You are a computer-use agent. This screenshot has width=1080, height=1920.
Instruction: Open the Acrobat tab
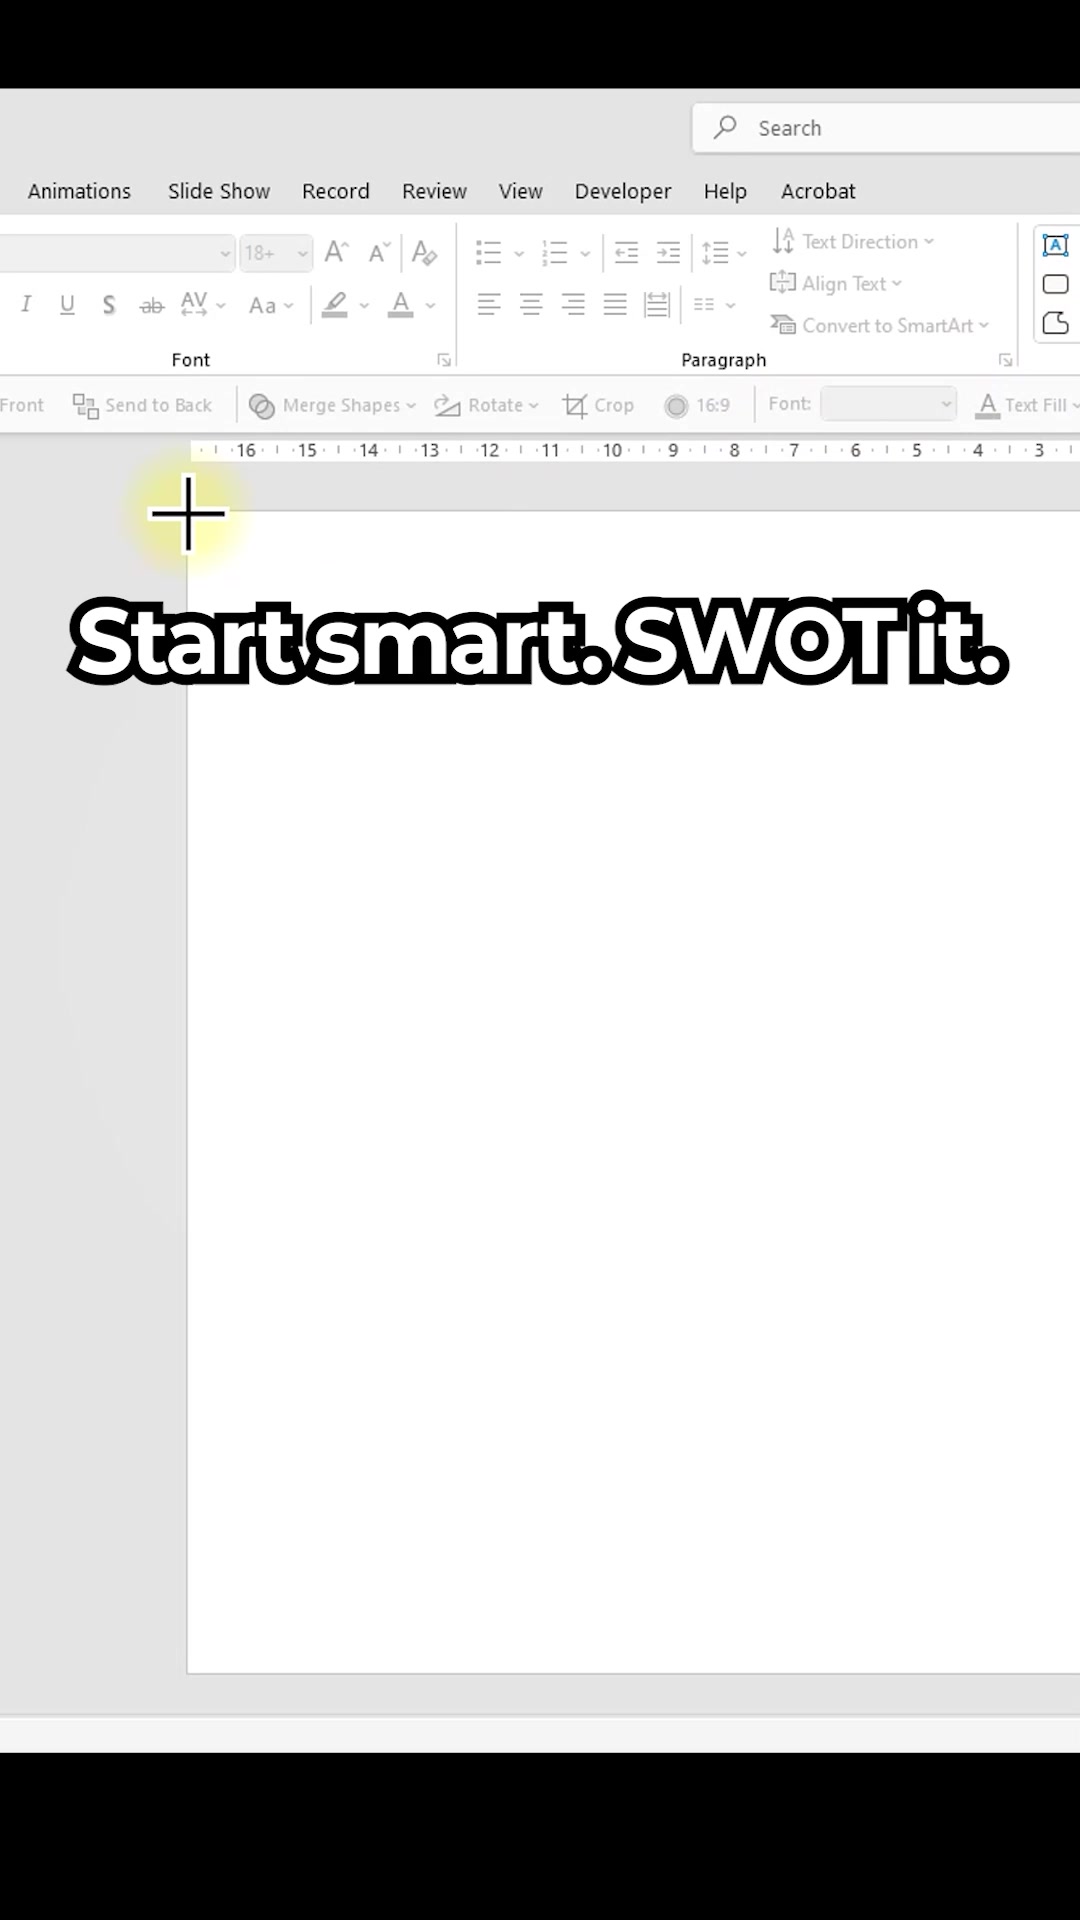[818, 191]
